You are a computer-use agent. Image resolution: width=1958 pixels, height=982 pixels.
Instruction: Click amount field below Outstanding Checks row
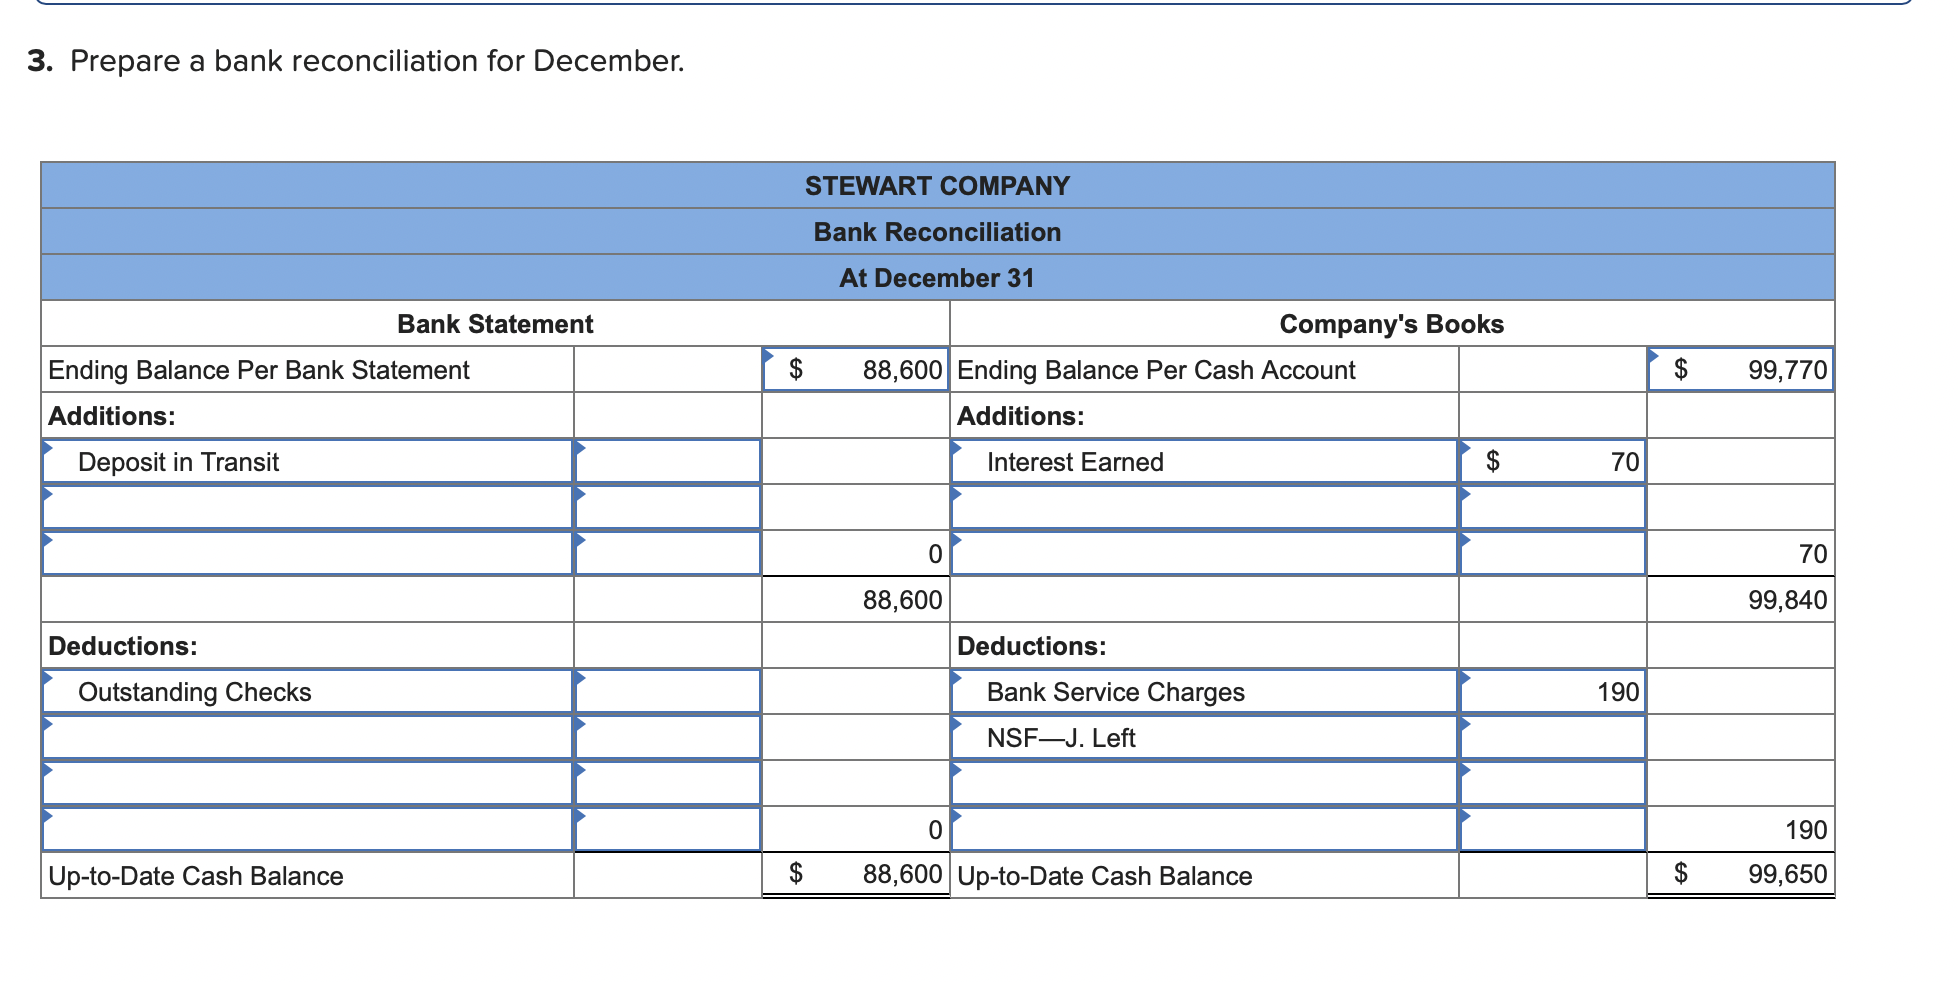coord(668,738)
